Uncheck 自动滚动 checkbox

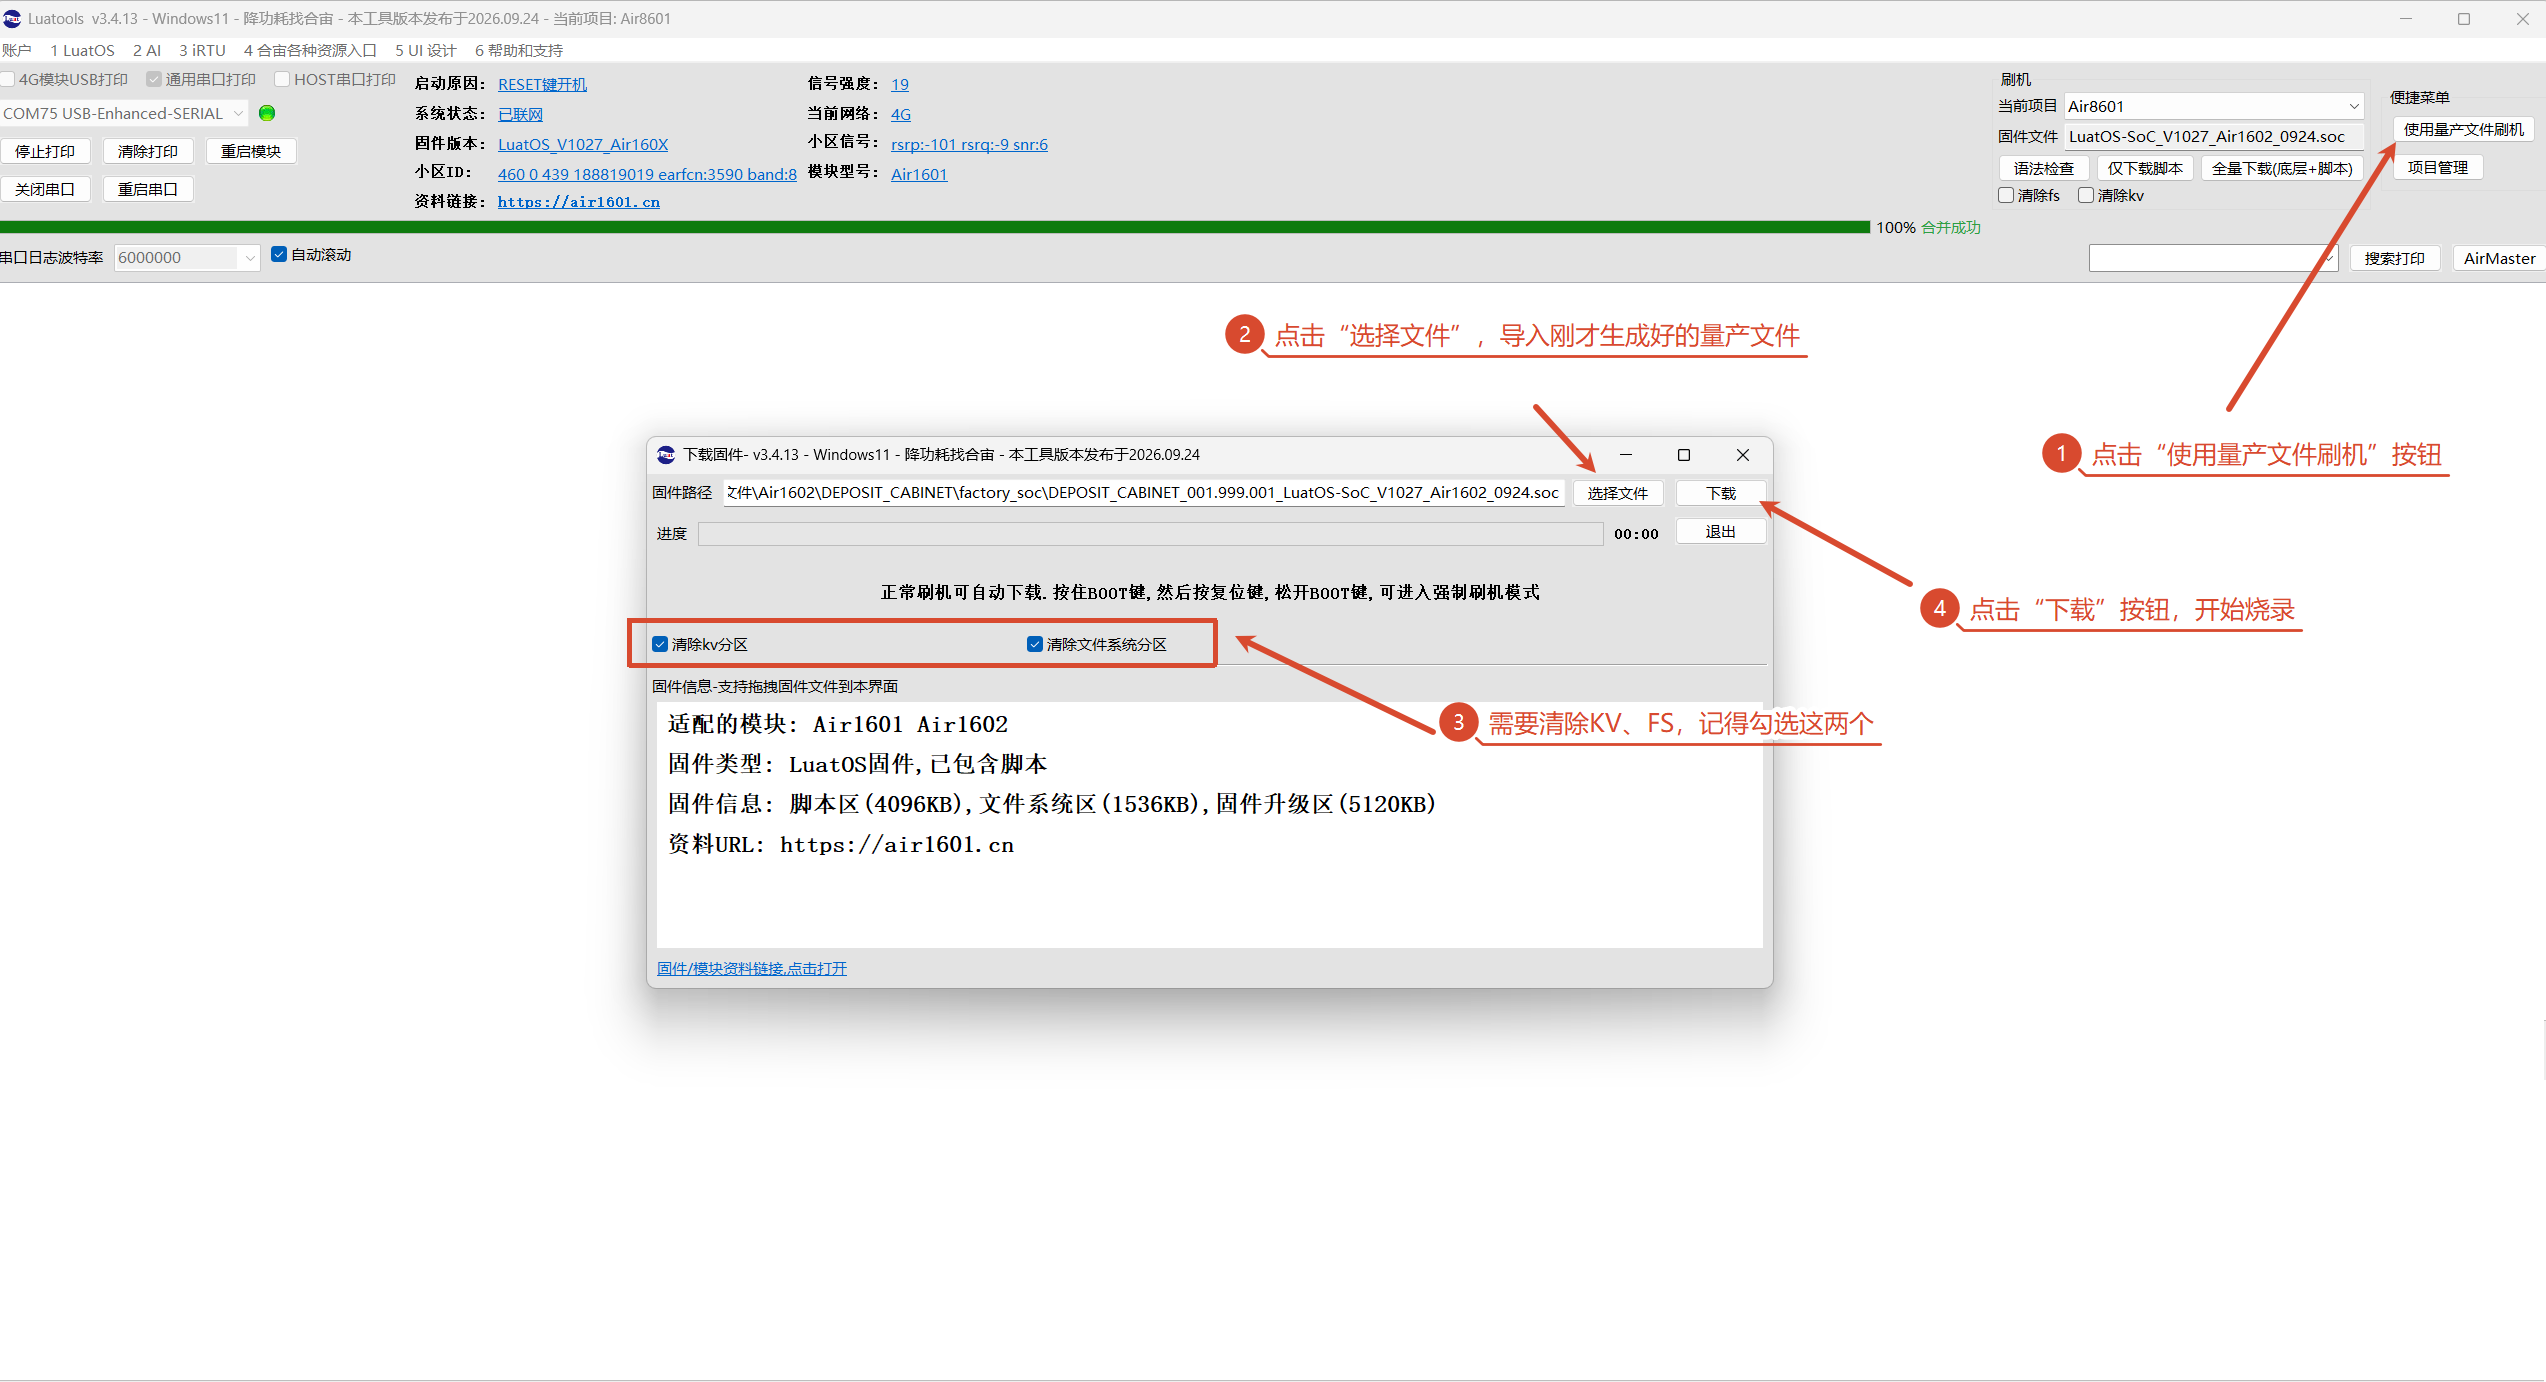pos(279,255)
